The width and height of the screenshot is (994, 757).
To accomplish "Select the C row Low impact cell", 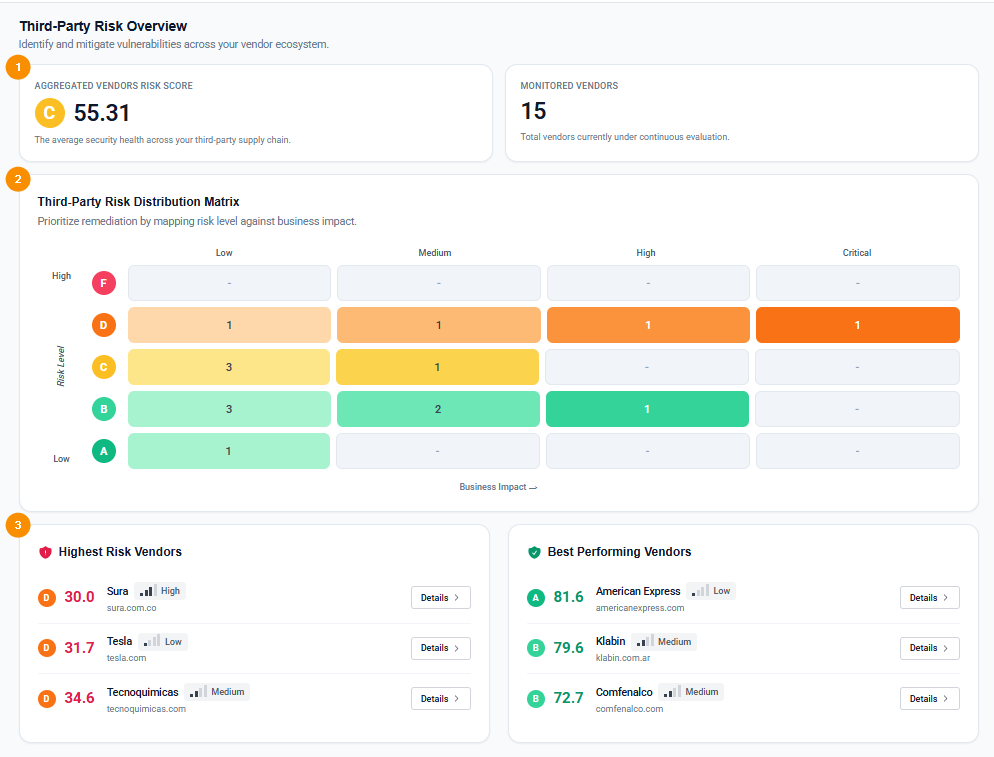I will 228,367.
